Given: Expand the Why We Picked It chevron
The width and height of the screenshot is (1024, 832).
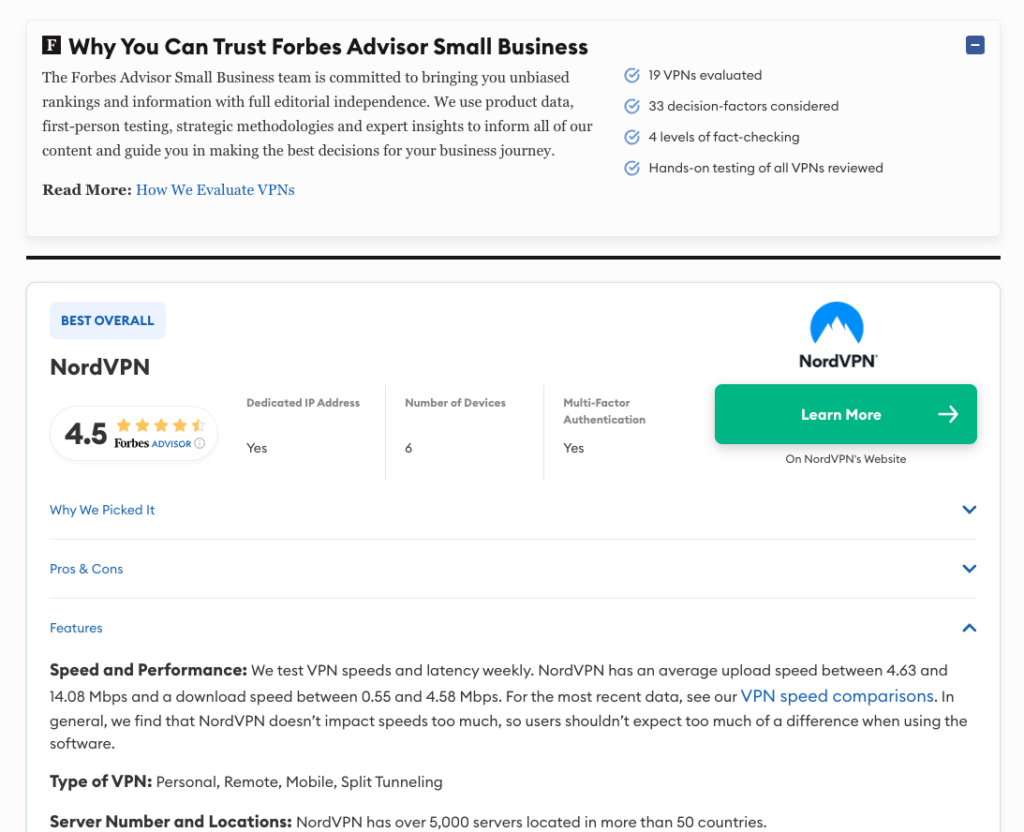Looking at the screenshot, I should [968, 510].
